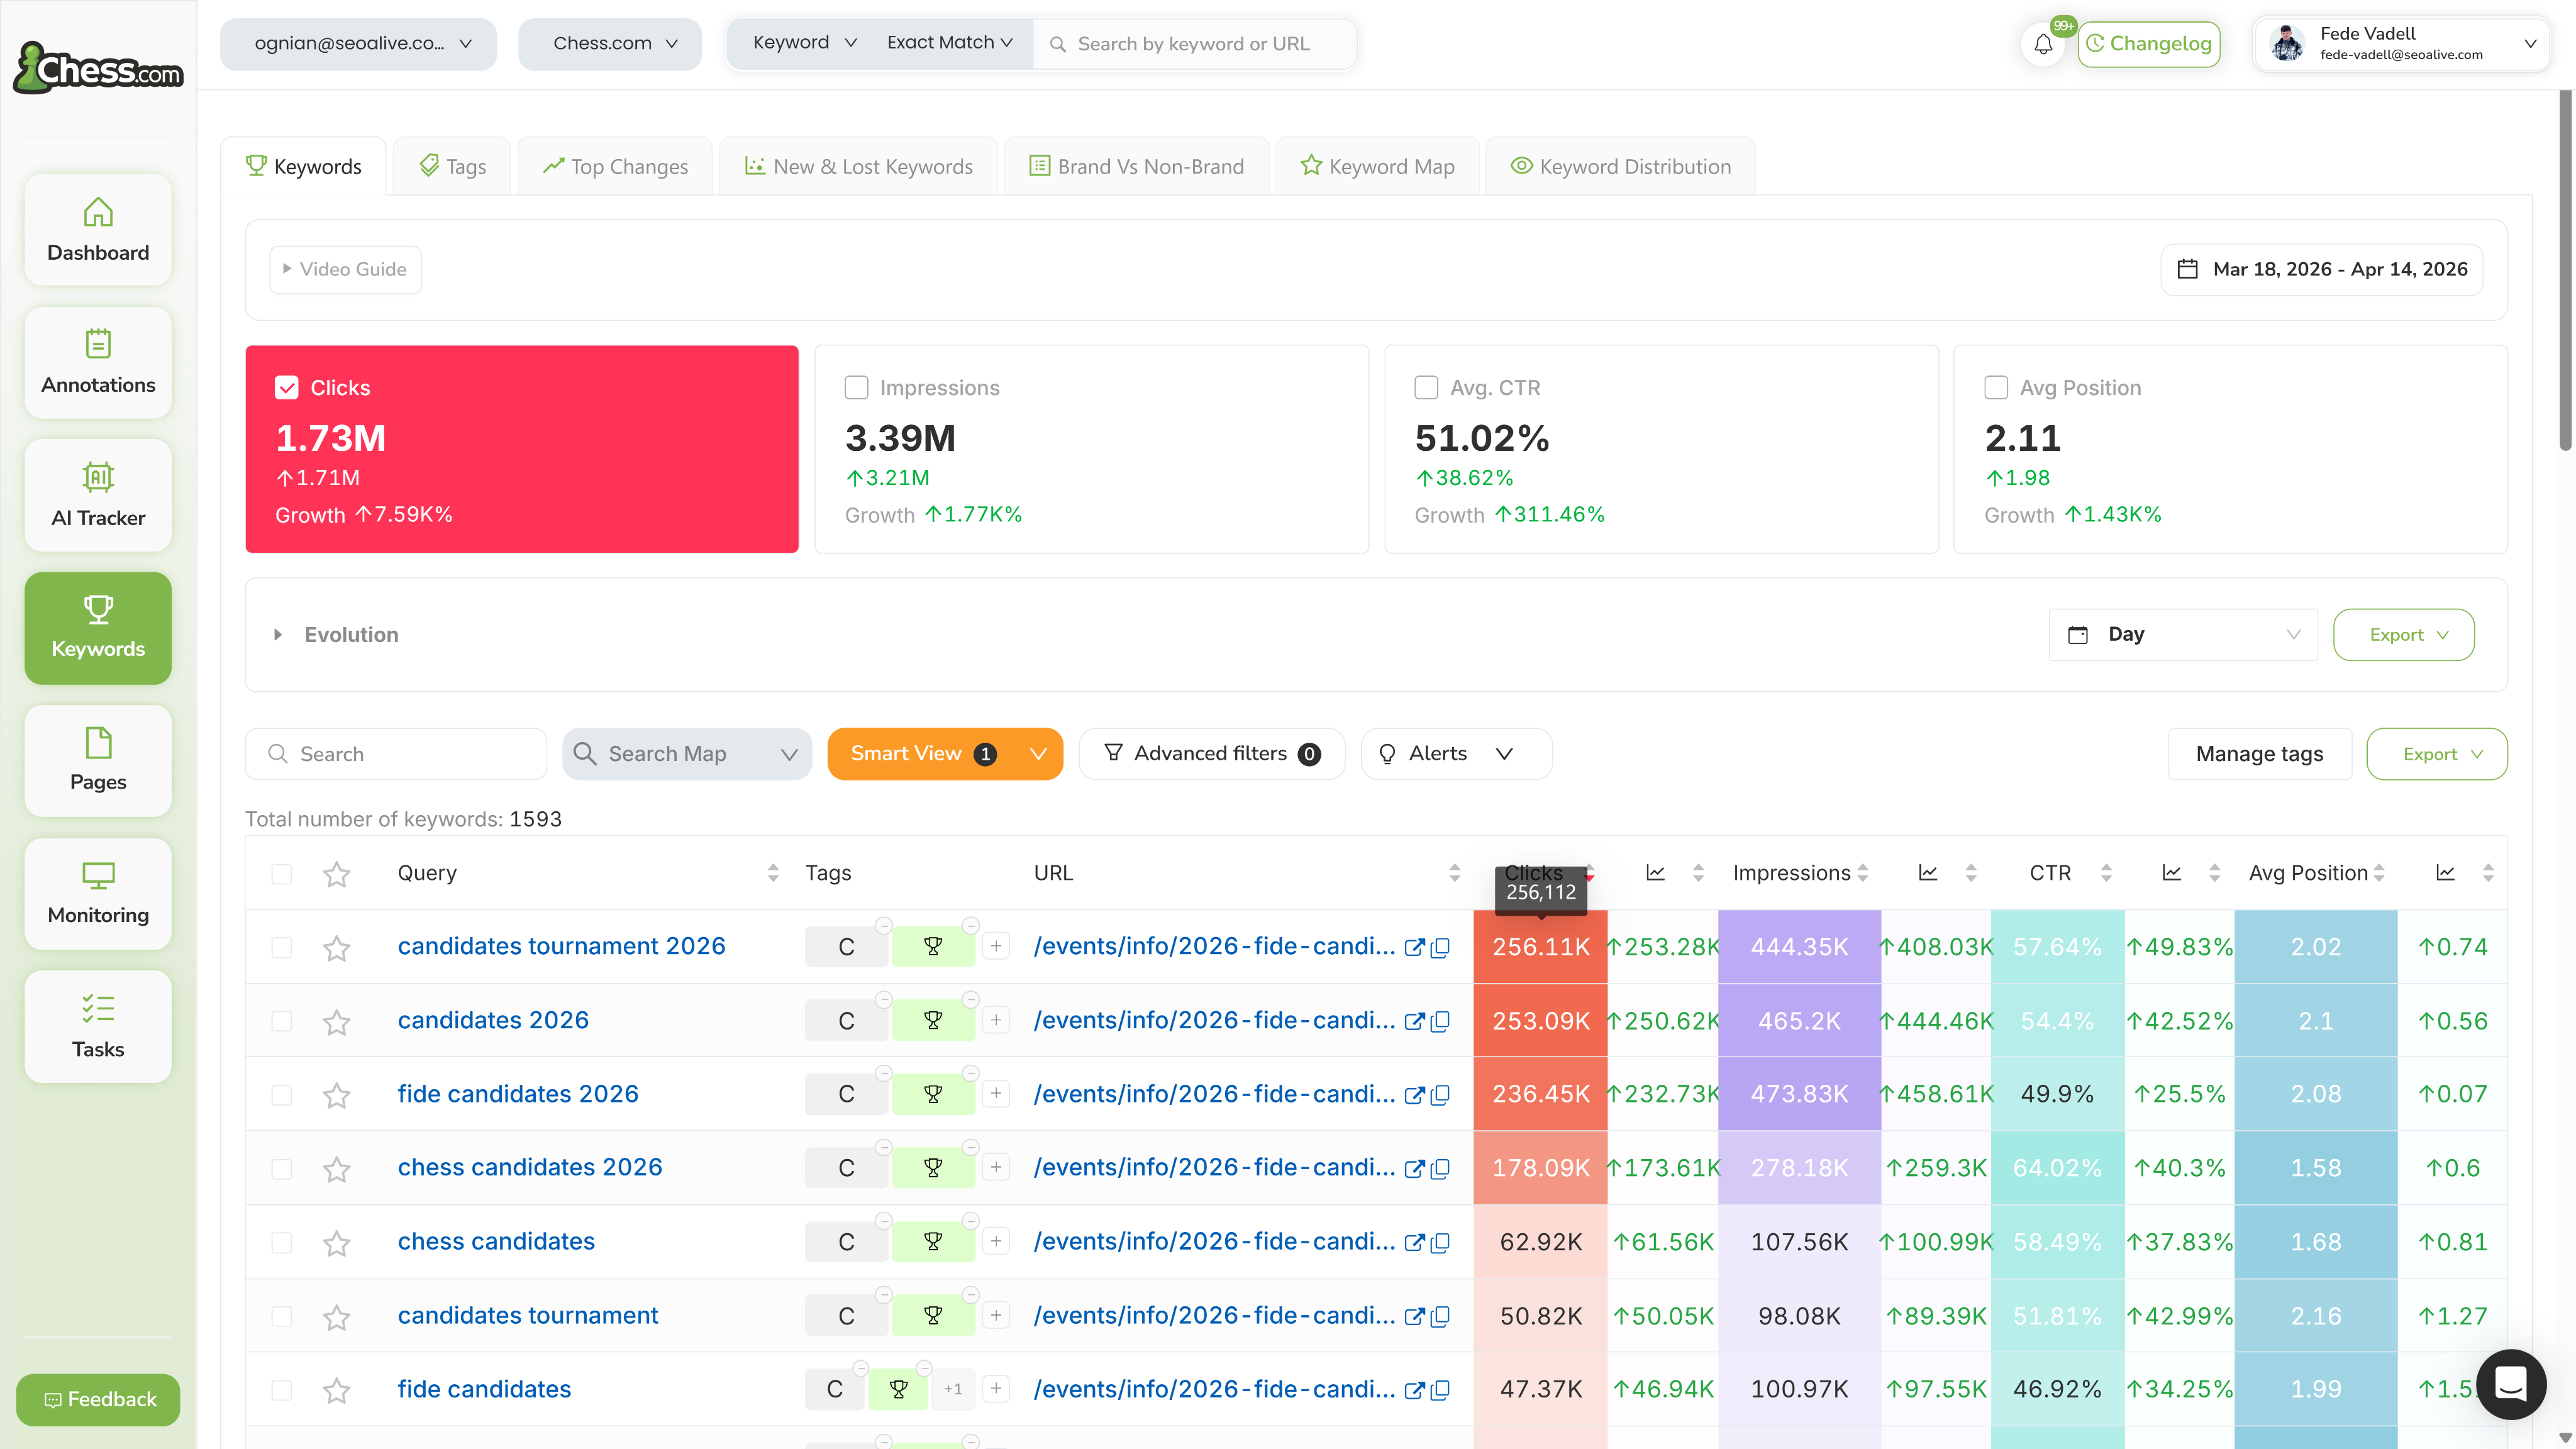Viewport: 2576px width, 1449px height.
Task: Open AI Tracker in the sidebar
Action: (98, 495)
